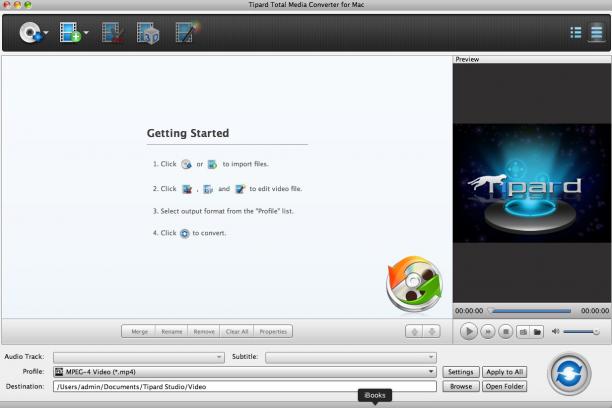Click the add file icon in step 1
612x408 pixels.
pos(212,164)
